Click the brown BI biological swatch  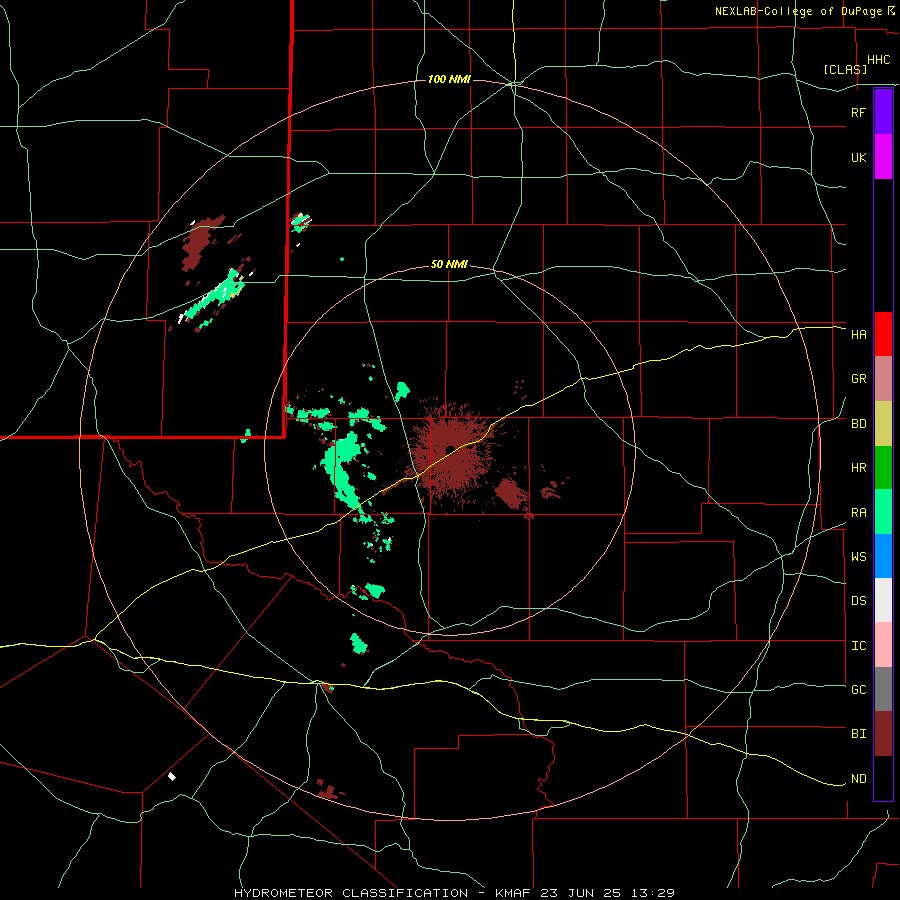883,734
